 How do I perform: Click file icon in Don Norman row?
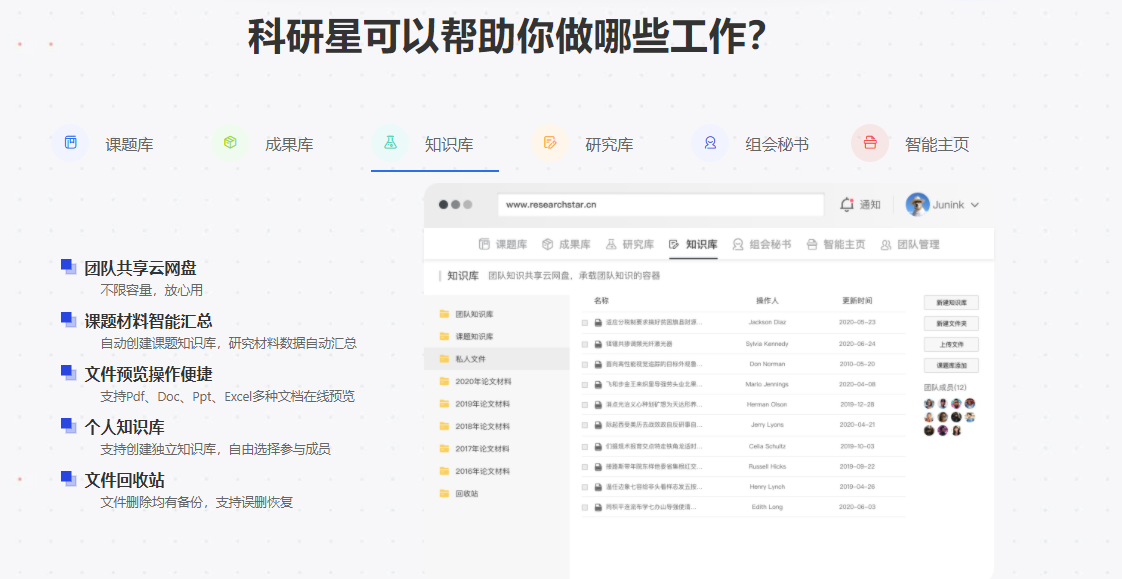(597, 364)
